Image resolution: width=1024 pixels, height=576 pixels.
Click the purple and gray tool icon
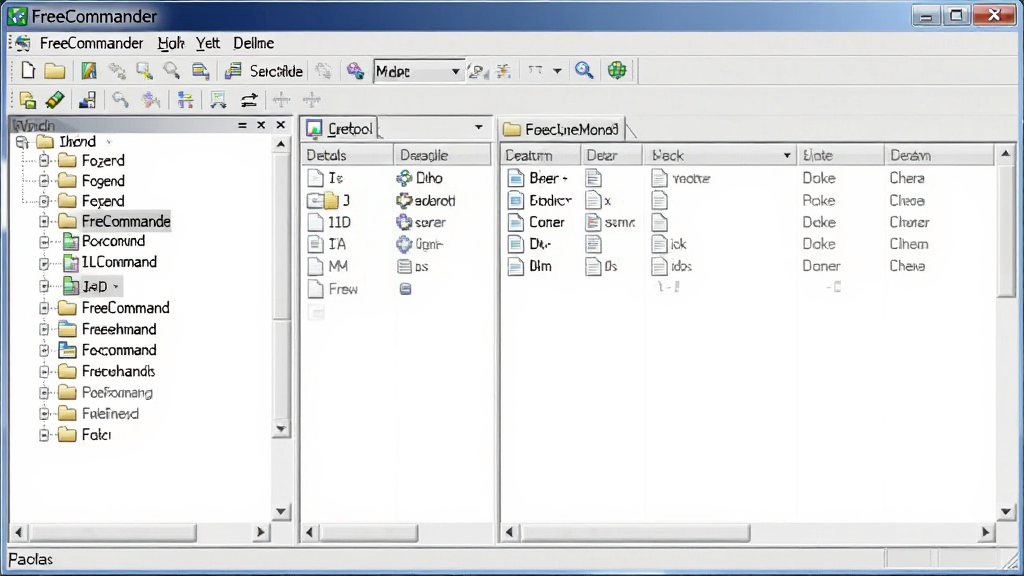[x=151, y=100]
